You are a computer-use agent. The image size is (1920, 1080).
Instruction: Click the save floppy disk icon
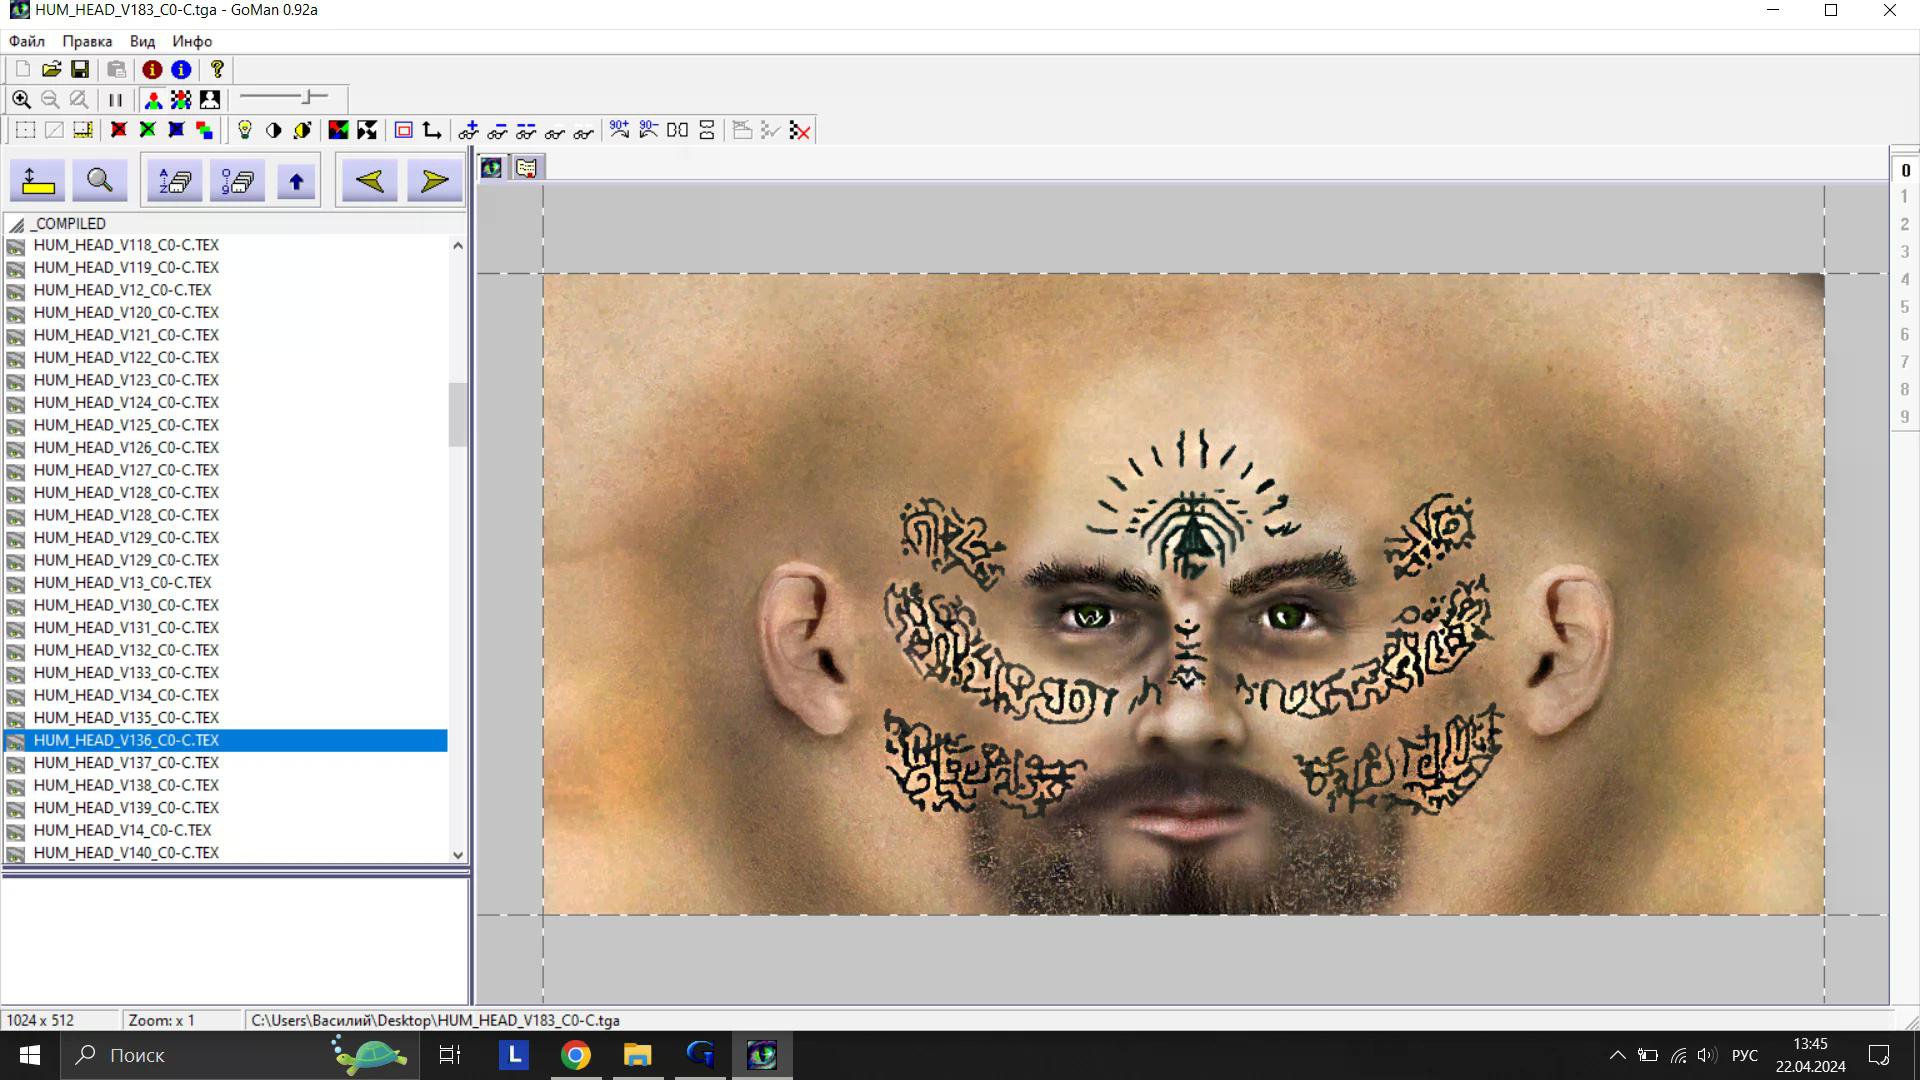80,69
